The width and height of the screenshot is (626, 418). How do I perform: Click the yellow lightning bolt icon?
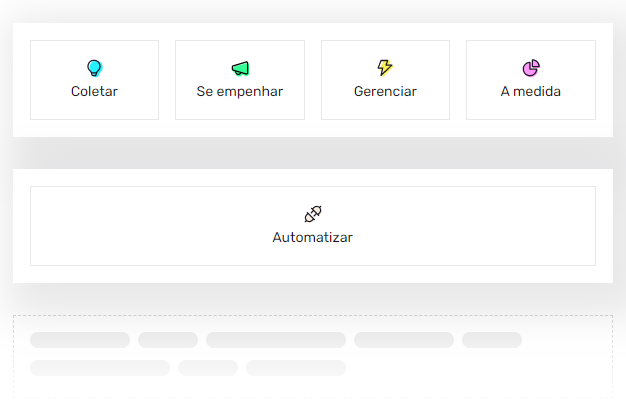point(385,67)
